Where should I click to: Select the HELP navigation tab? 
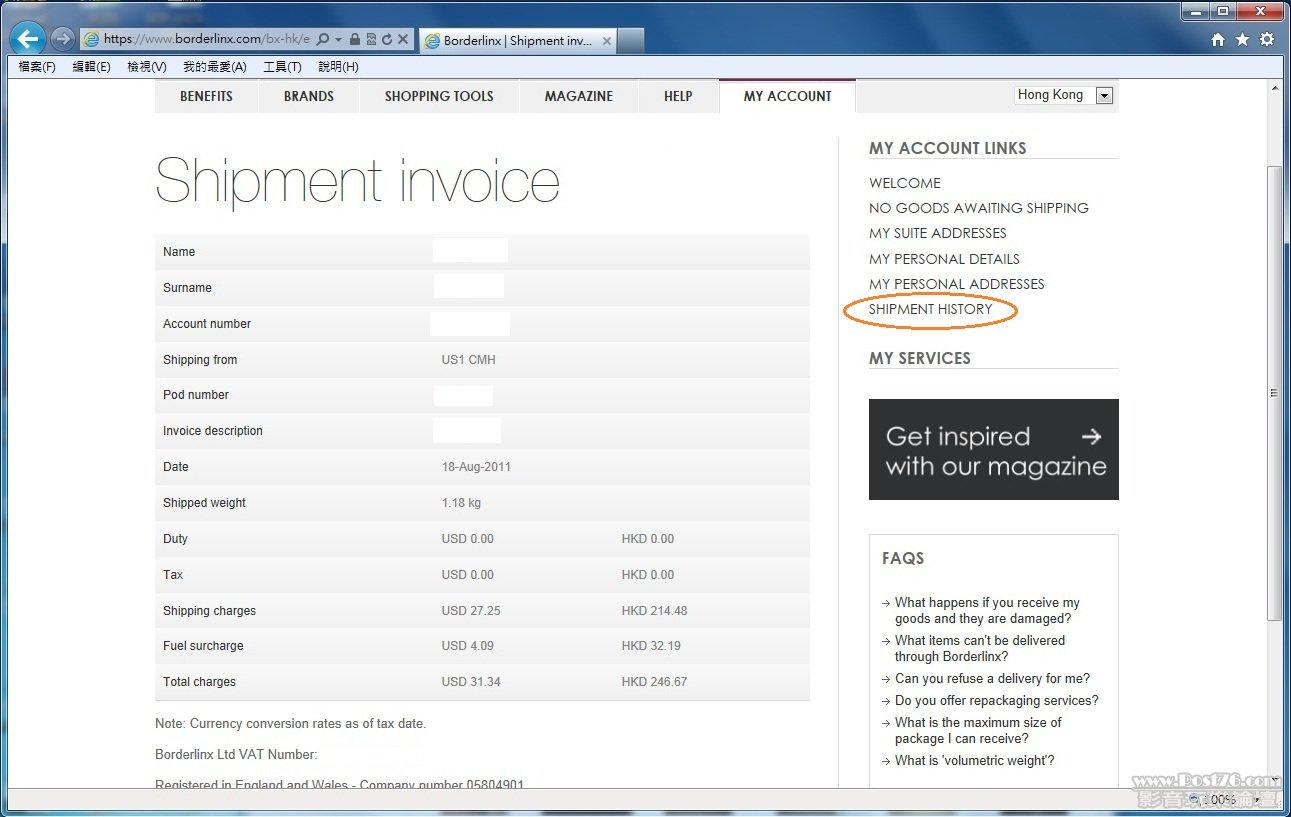(678, 96)
